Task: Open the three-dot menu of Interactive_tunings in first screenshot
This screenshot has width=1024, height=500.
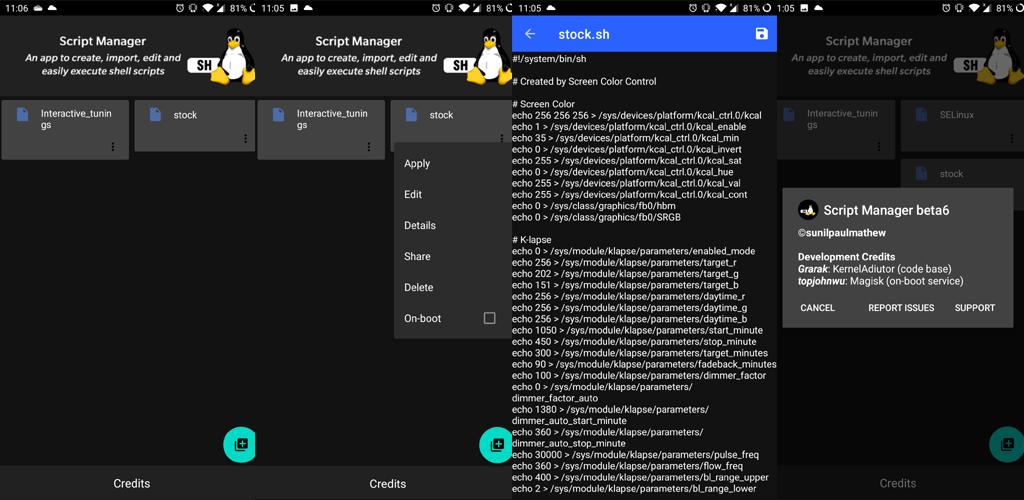Action: [x=113, y=147]
